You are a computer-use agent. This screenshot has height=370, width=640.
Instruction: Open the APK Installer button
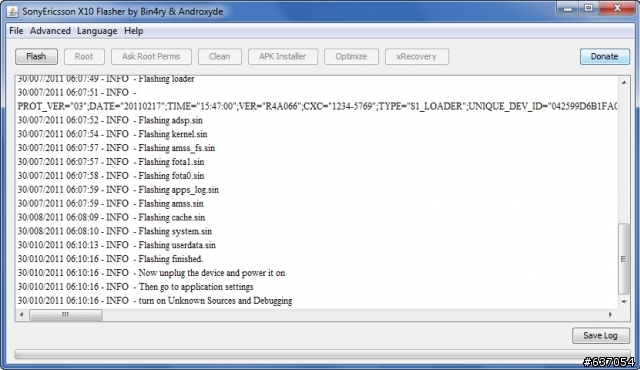point(282,56)
